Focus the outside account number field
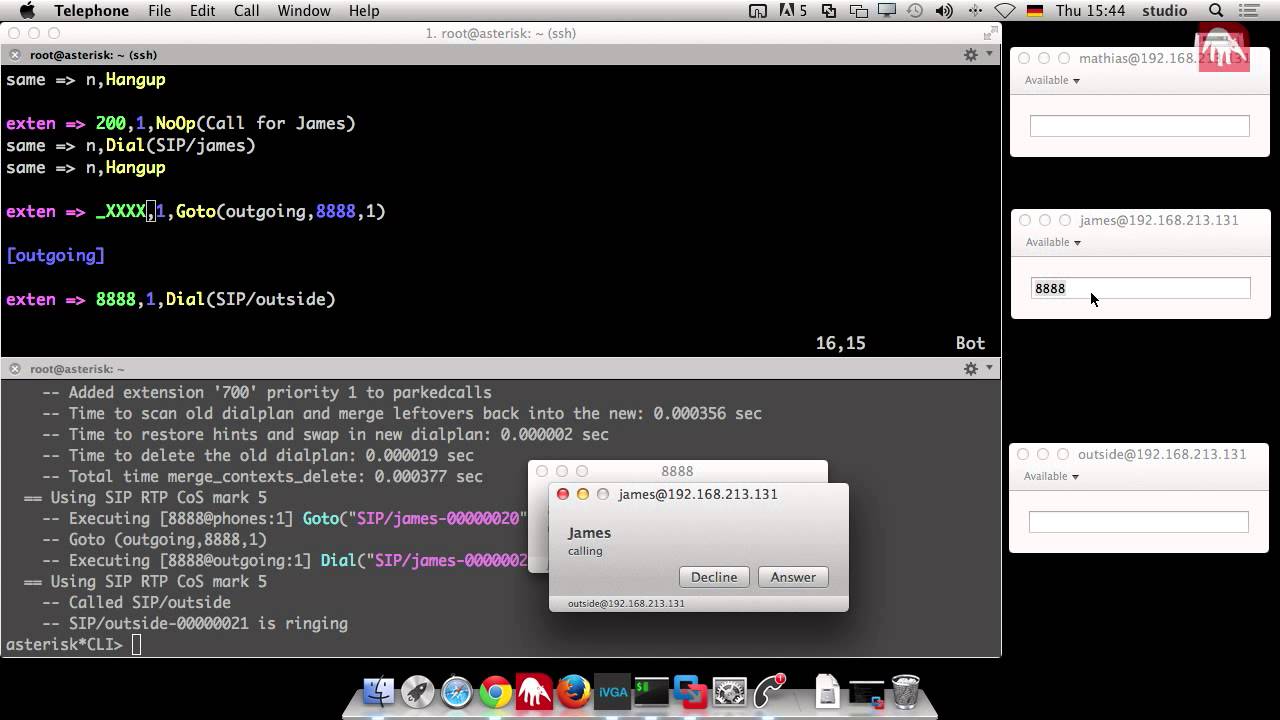 click(1139, 522)
